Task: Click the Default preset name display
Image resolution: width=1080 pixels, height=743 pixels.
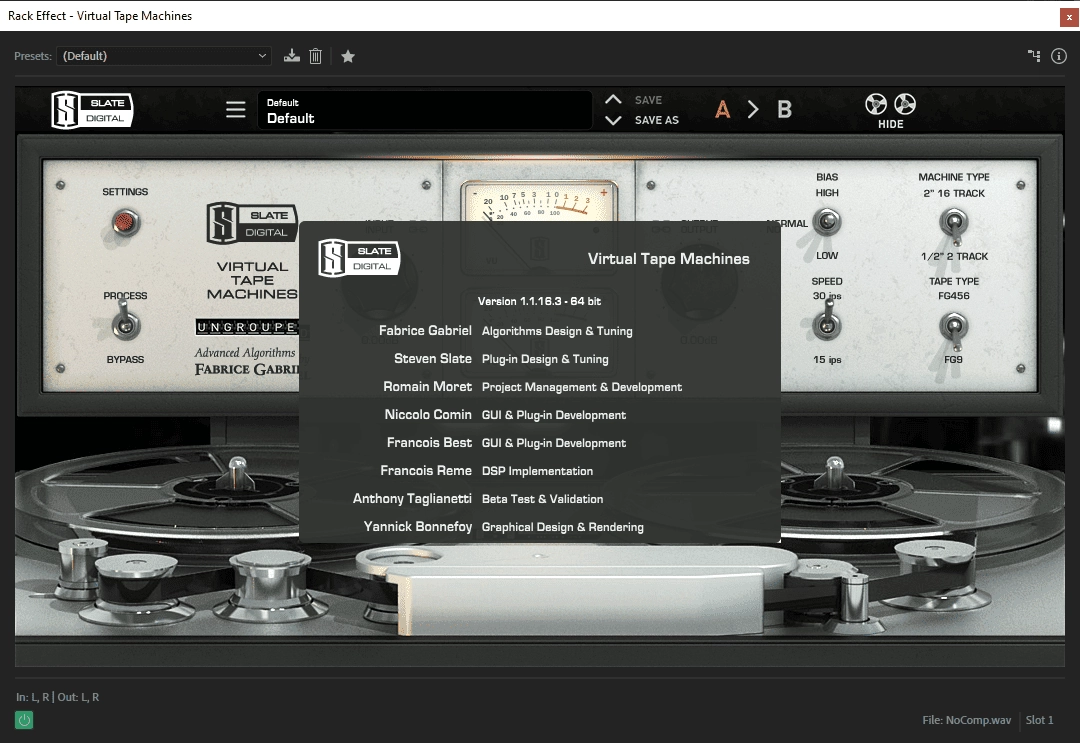Action: 425,110
